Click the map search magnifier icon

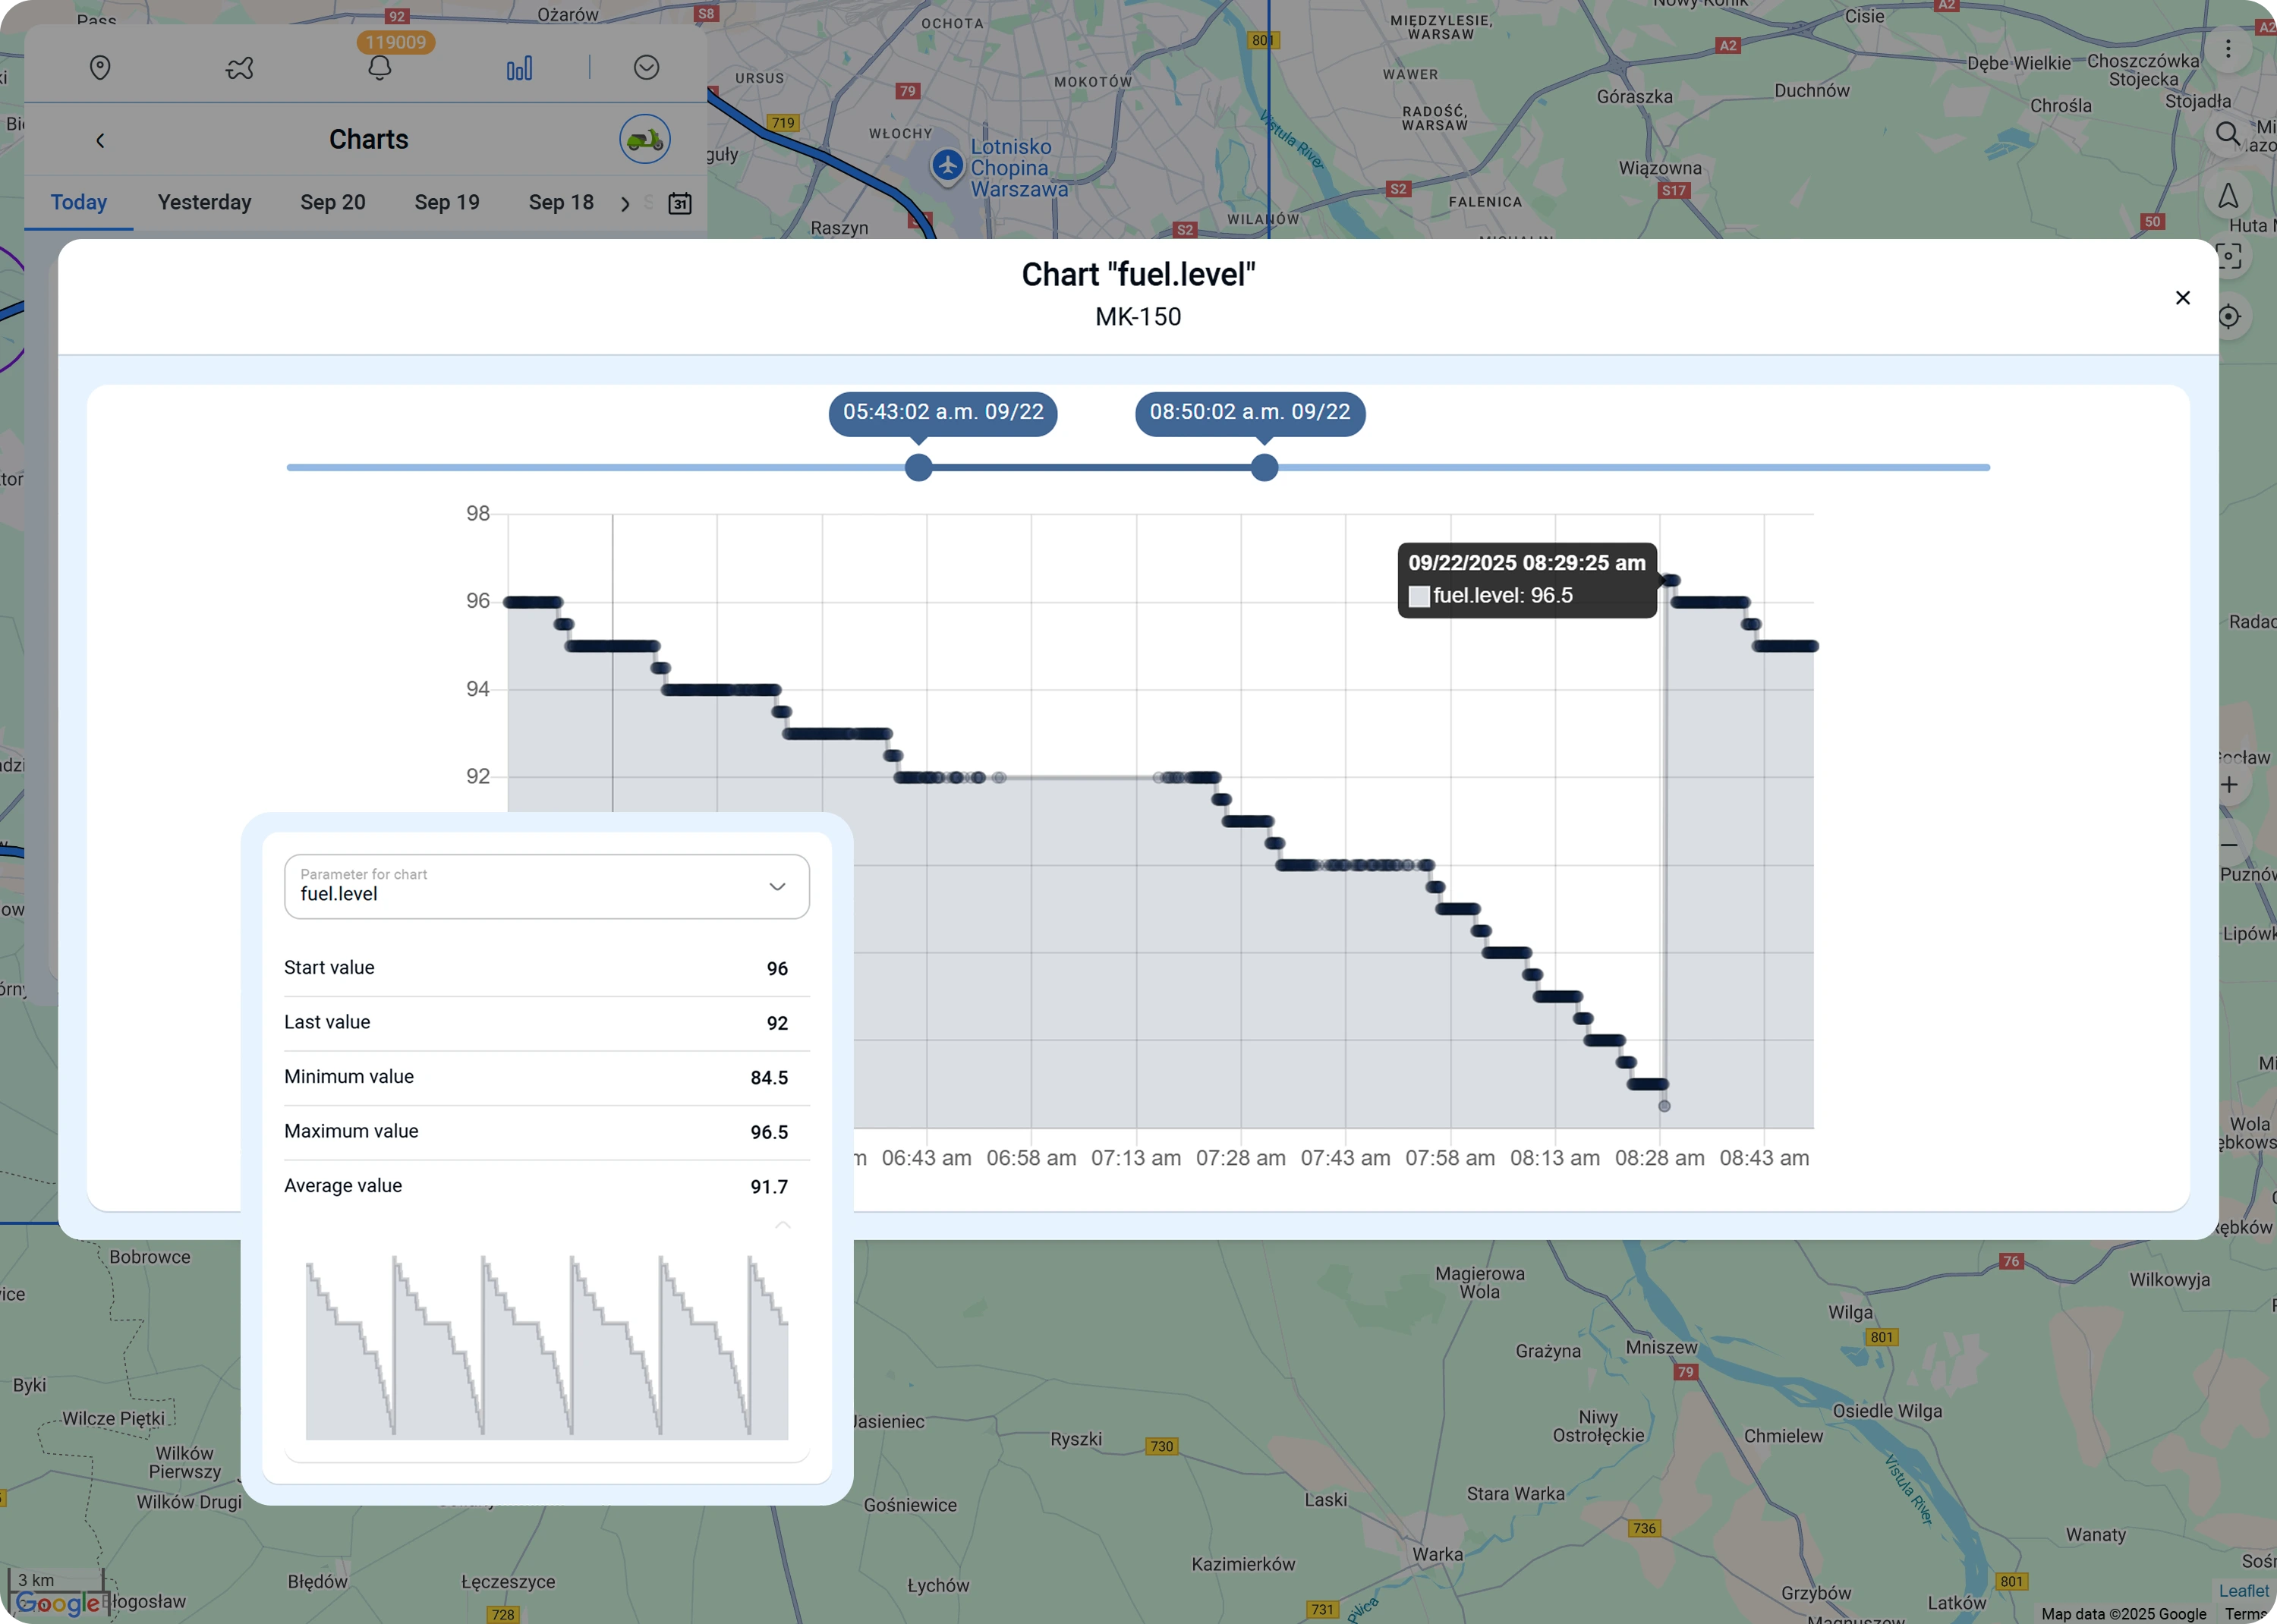coord(2228,133)
